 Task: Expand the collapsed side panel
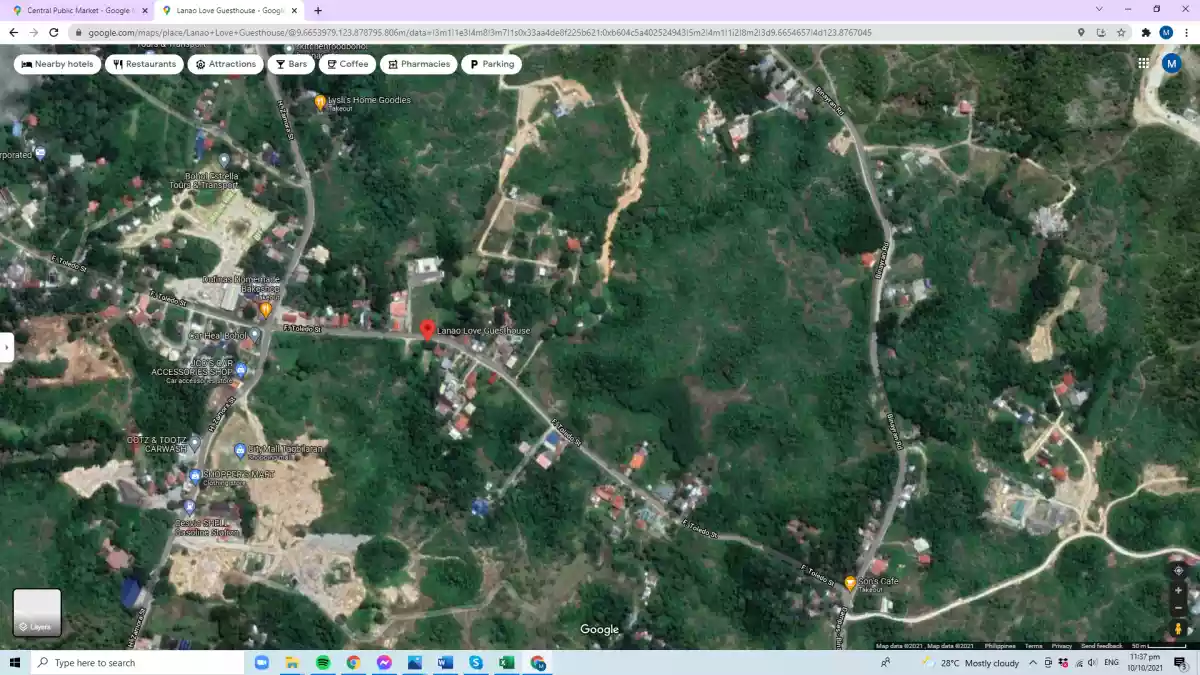(x=6, y=347)
